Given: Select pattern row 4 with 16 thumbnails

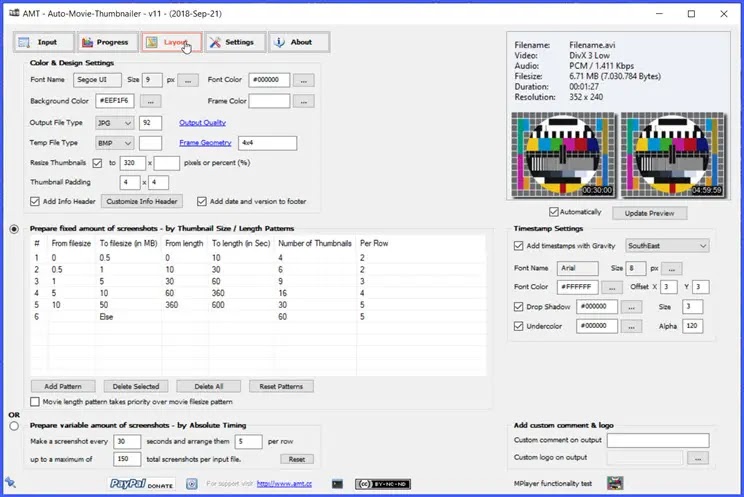Looking at the screenshot, I should pyautogui.click(x=259, y=293).
